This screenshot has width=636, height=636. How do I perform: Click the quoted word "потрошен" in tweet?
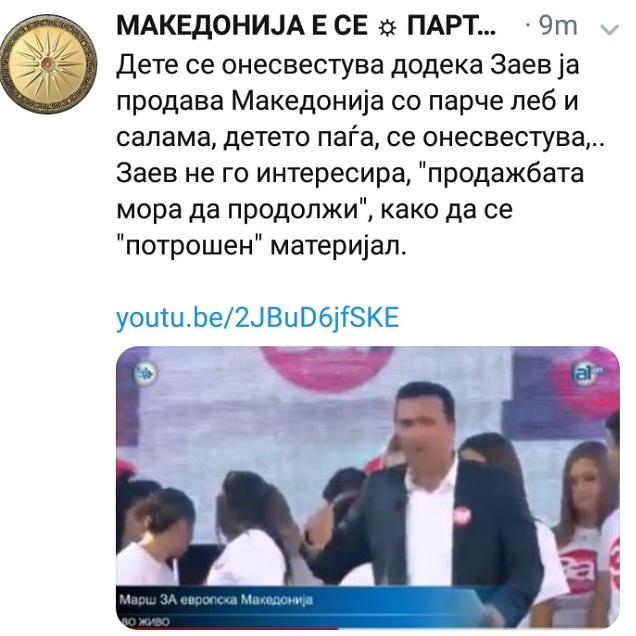(189, 246)
